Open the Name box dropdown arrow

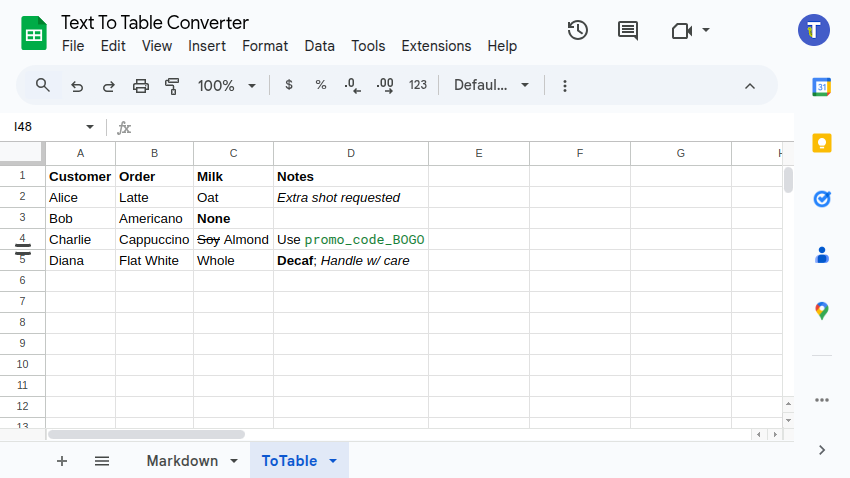90,127
